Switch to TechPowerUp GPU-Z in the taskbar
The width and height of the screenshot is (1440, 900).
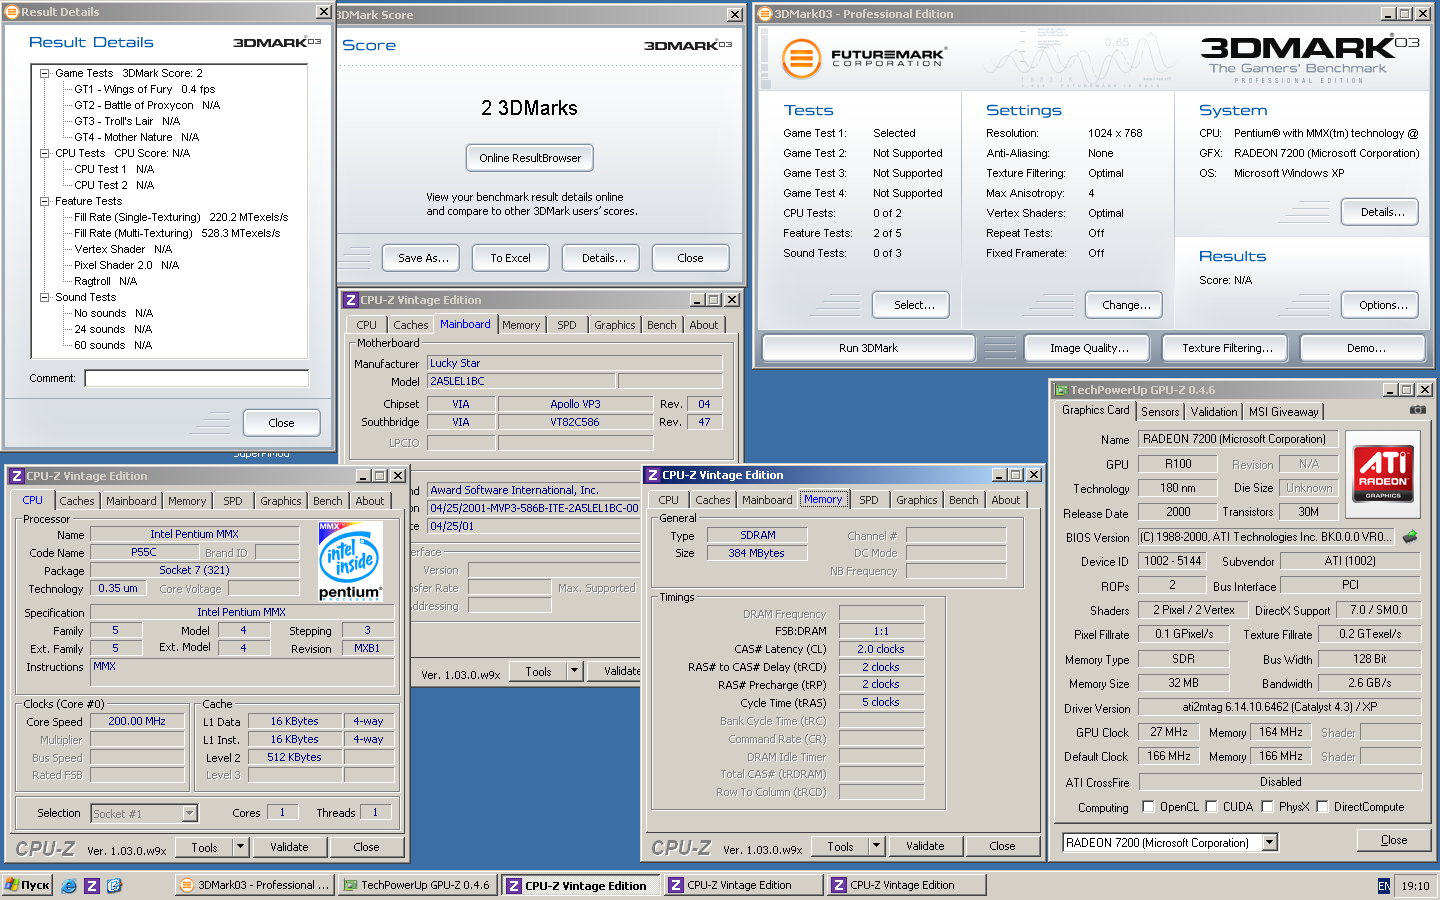coord(416,885)
